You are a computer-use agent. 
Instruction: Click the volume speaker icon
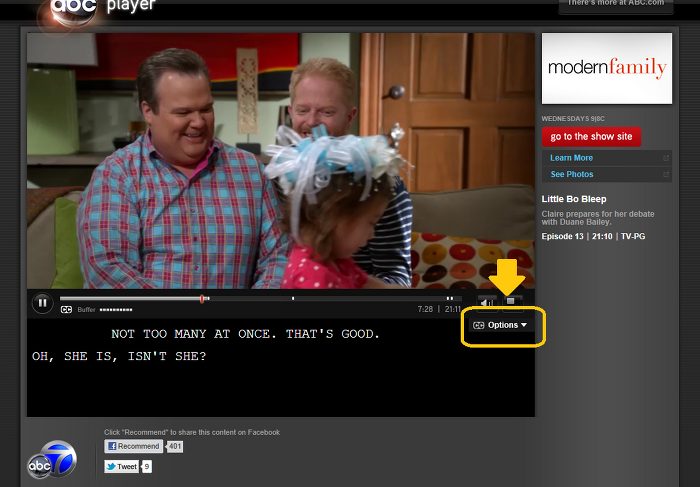coord(487,302)
